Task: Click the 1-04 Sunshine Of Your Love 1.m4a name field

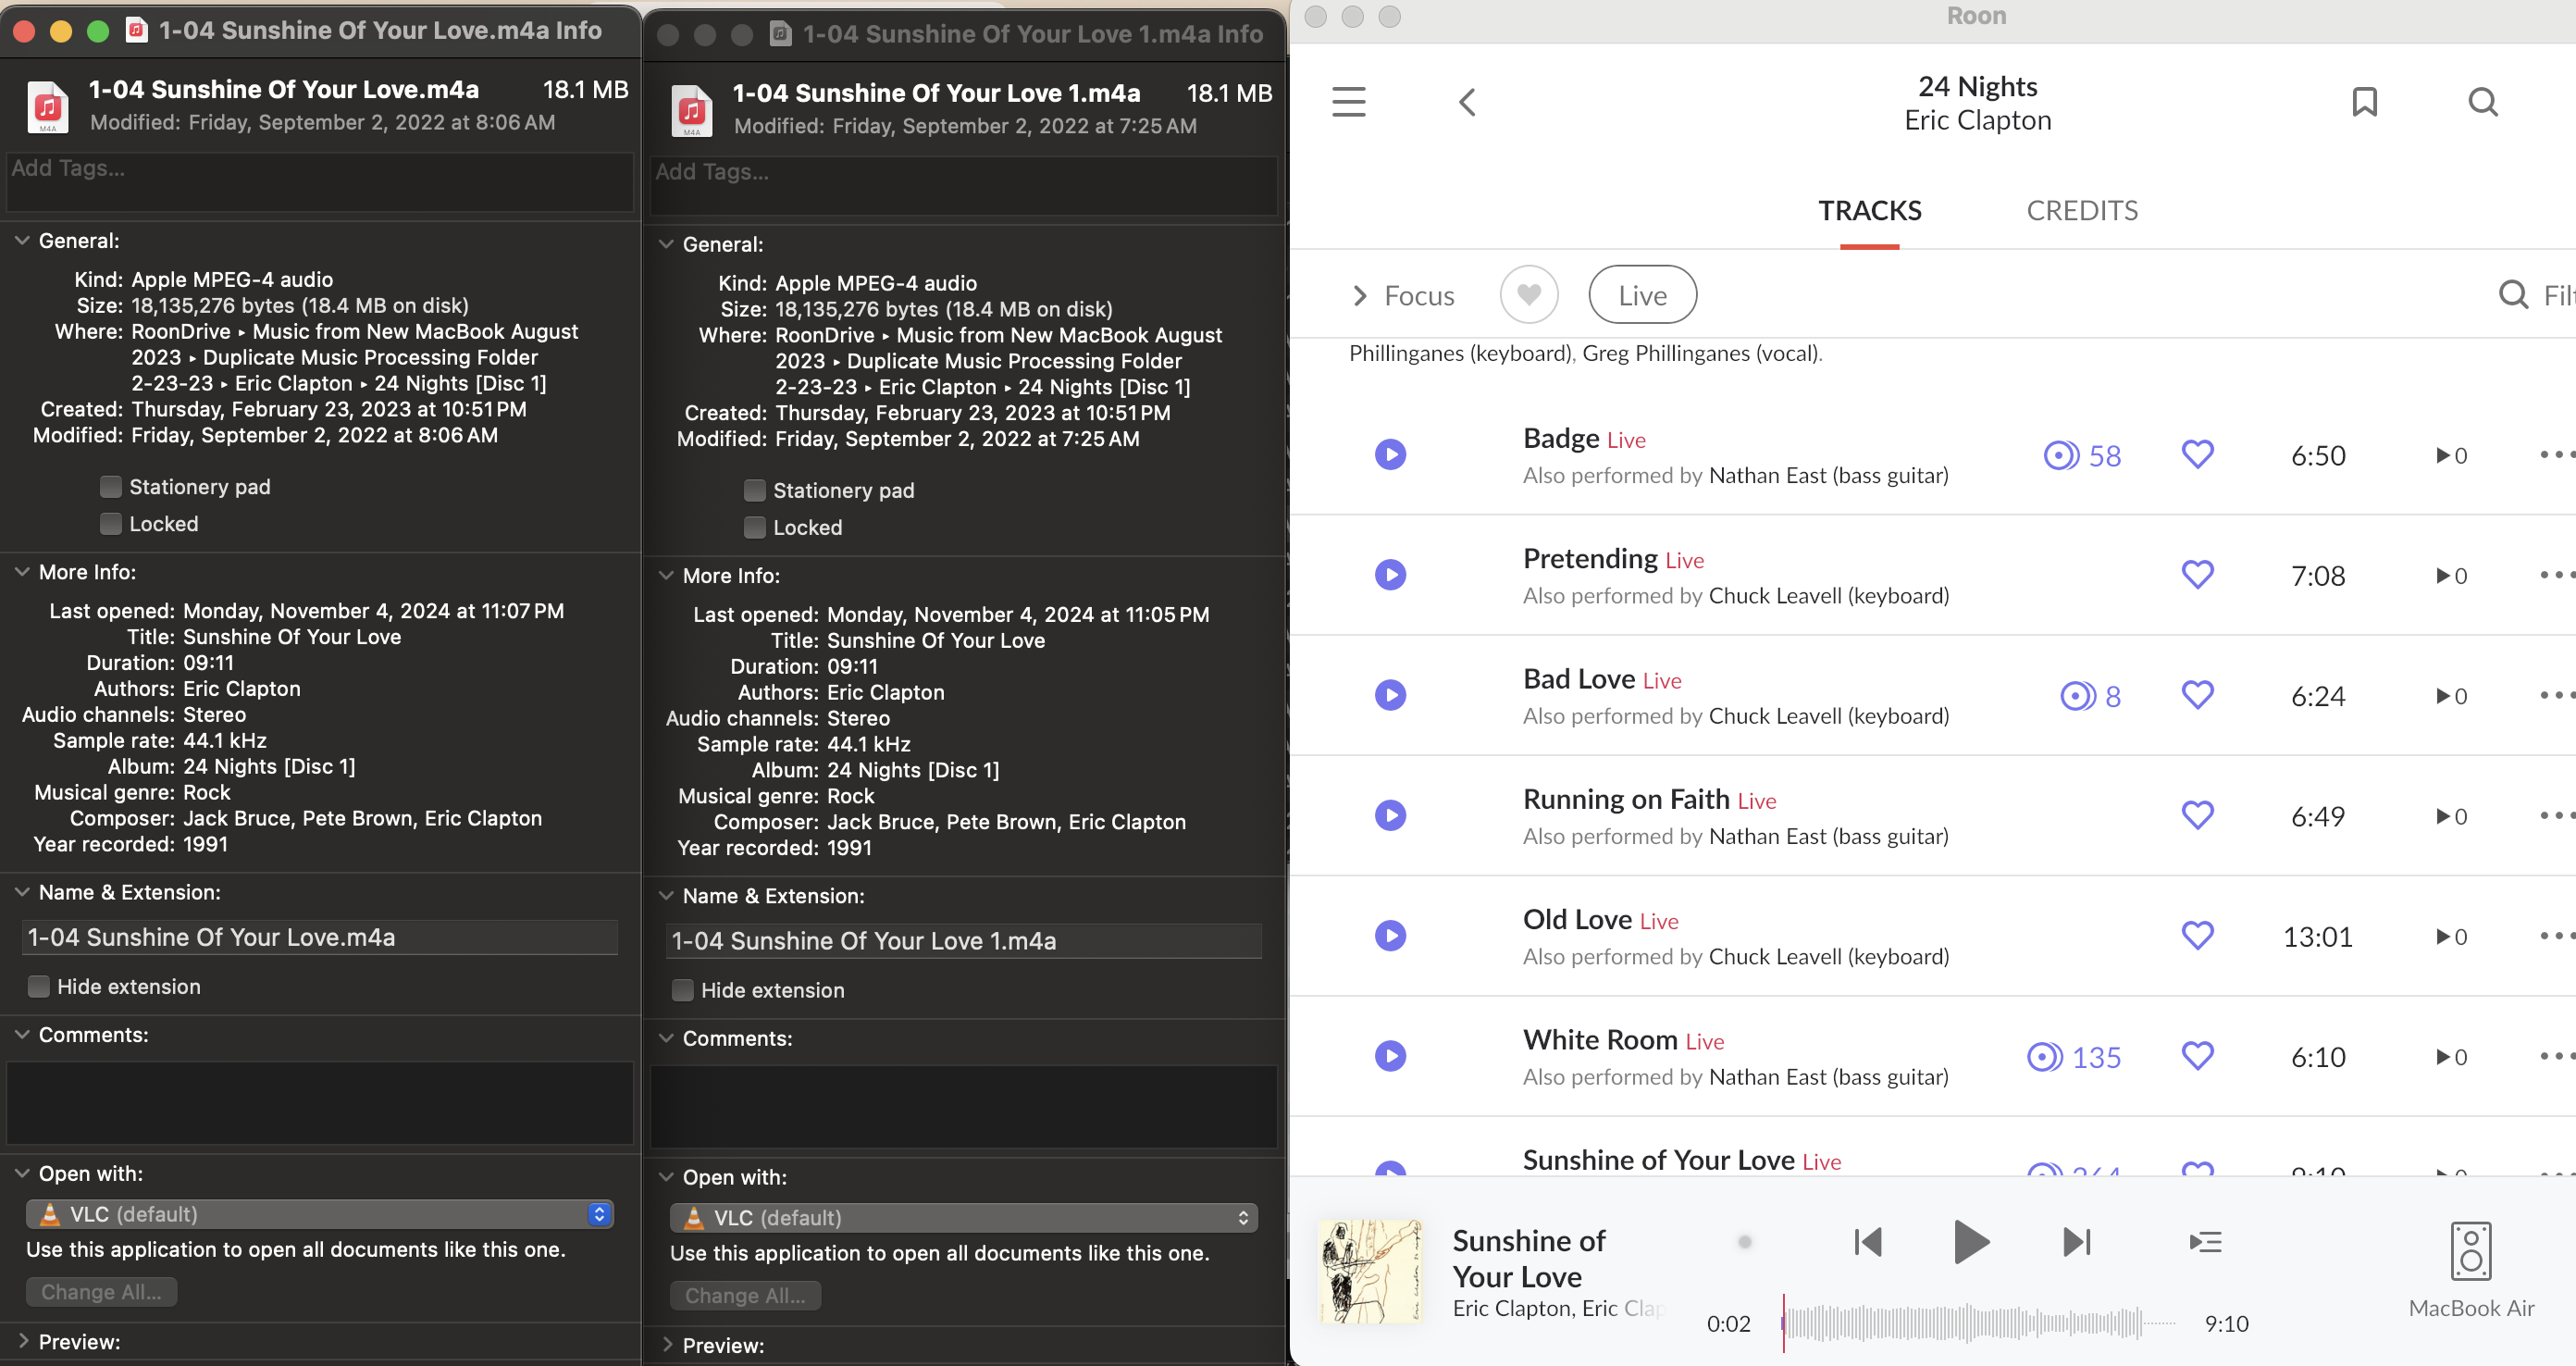Action: tap(962, 941)
